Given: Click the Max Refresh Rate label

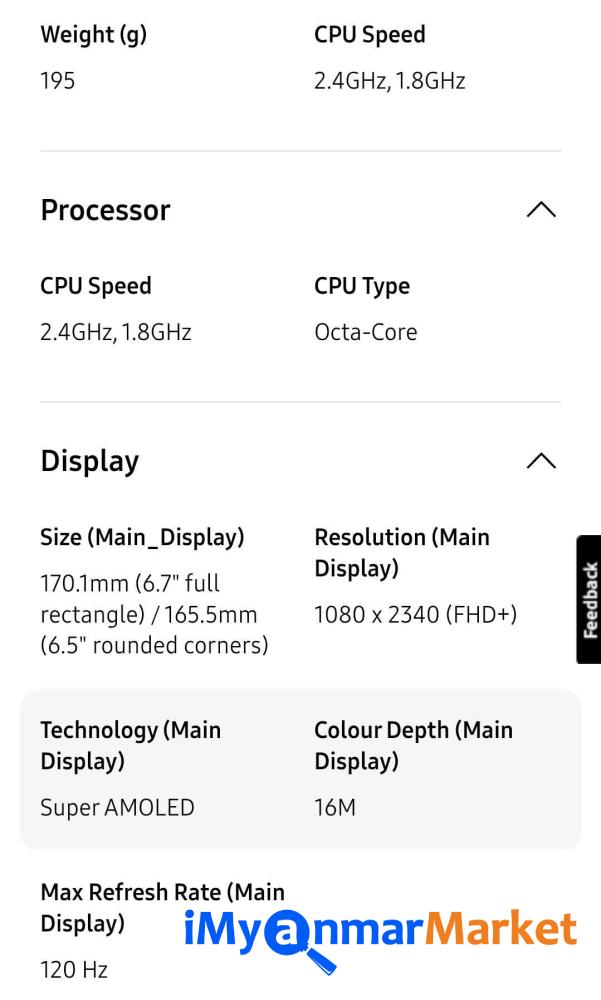Looking at the screenshot, I should (162, 892).
